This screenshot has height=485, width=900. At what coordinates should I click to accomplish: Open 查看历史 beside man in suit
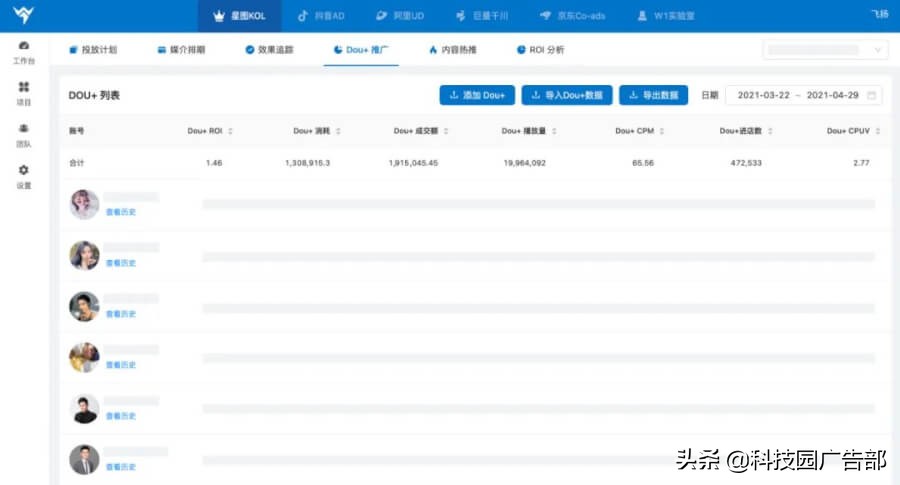tap(121, 467)
